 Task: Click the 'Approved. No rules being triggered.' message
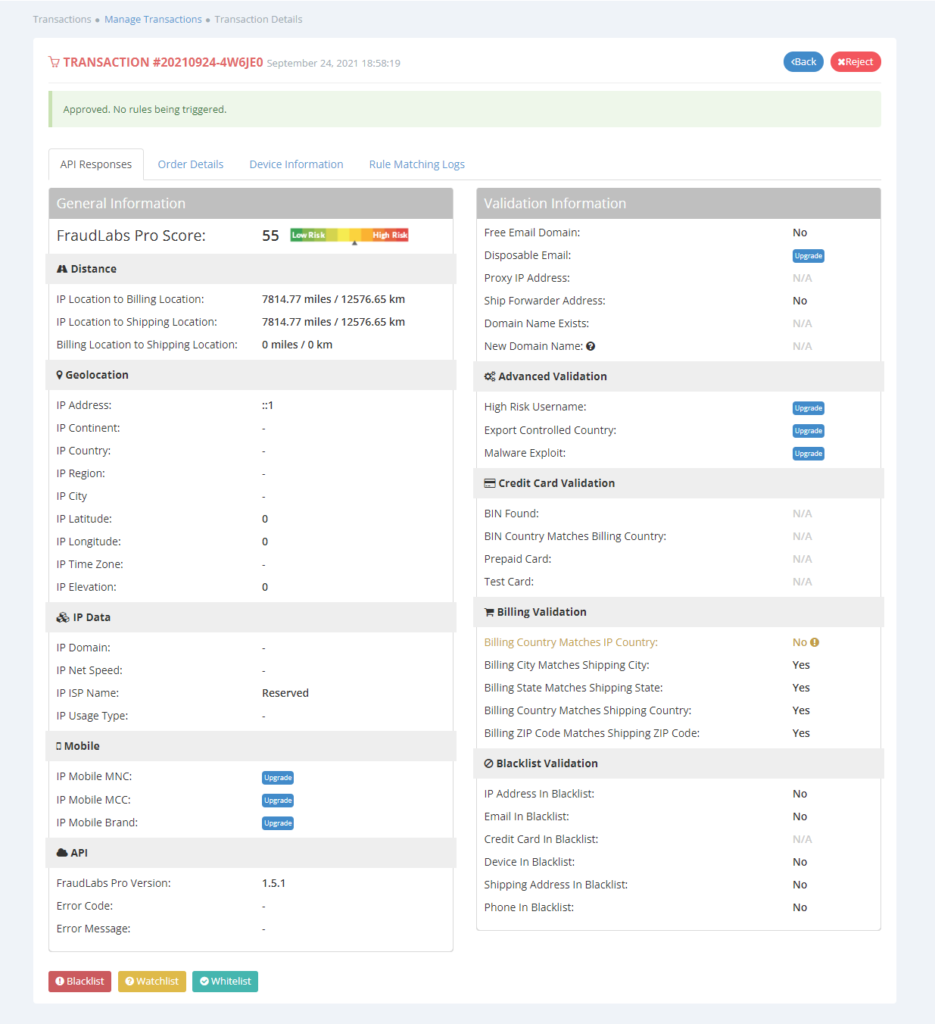tap(145, 110)
